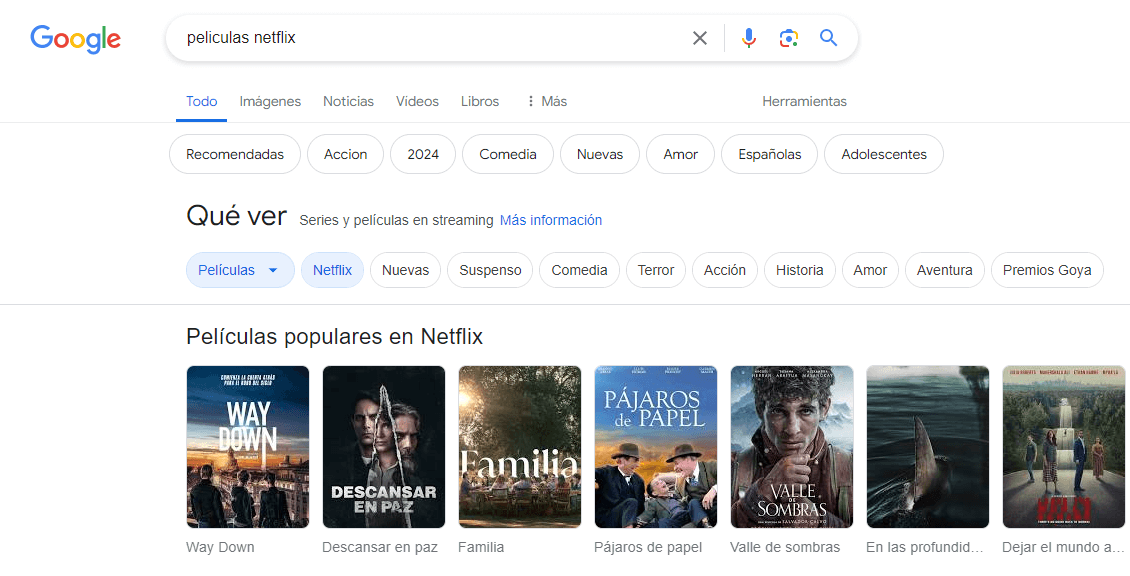Screen dimensions: 1130x576
Task: Clear the search box with X icon
Action: (x=700, y=38)
